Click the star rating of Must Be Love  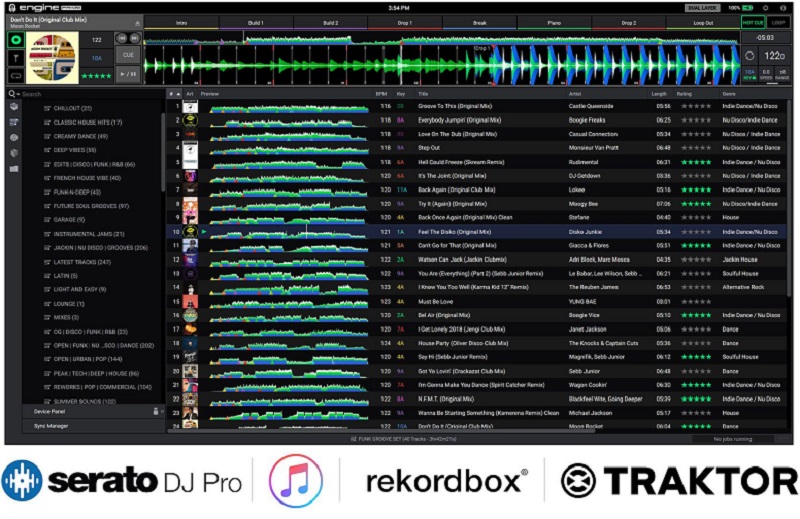pos(696,302)
